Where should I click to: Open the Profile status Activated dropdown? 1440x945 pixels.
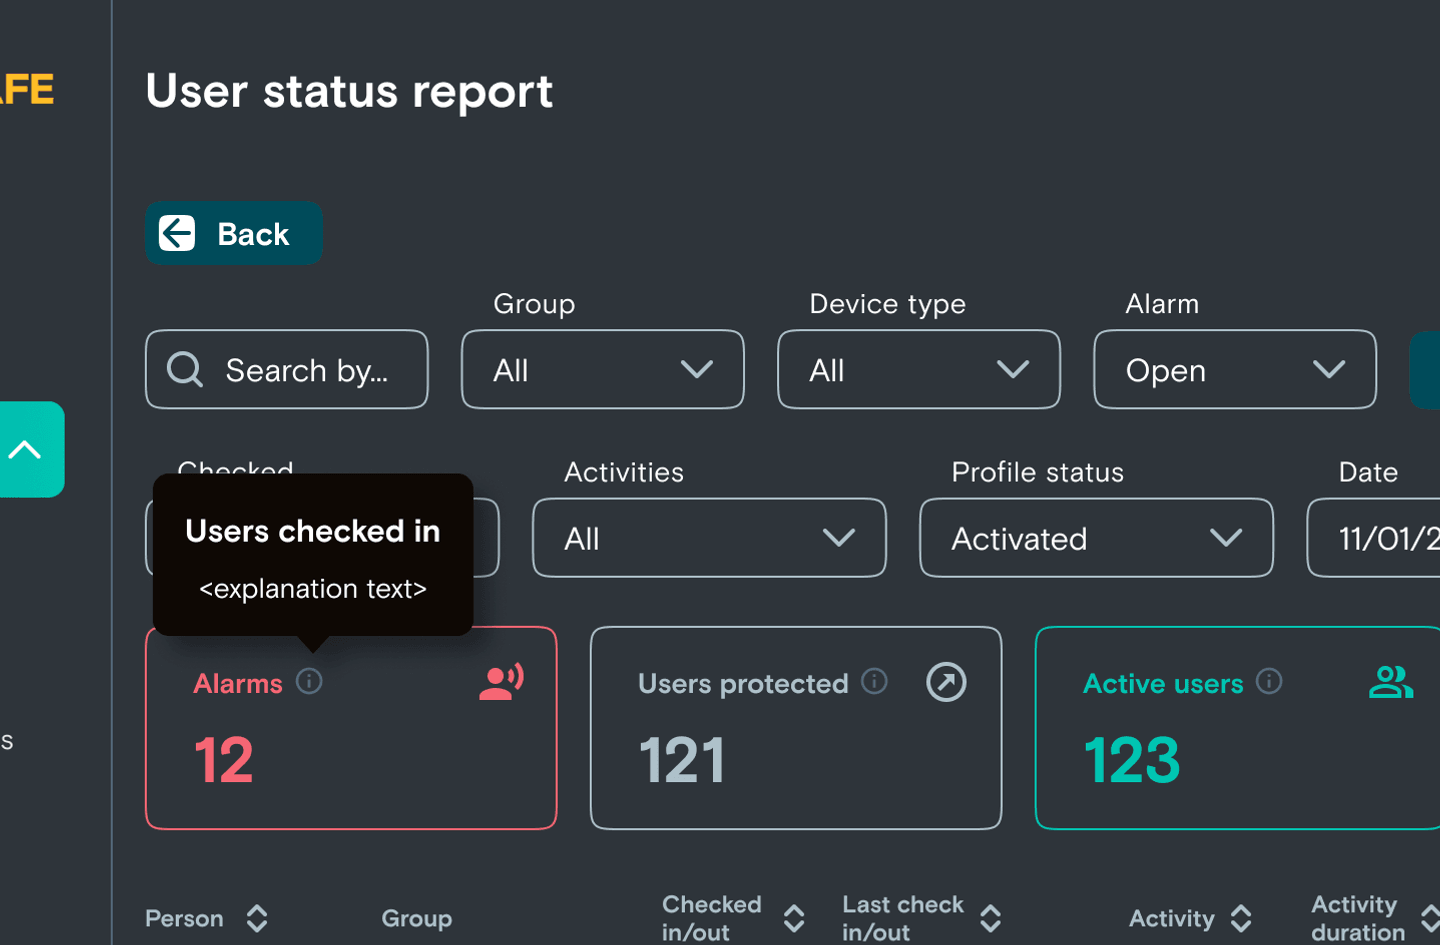pyautogui.click(x=1096, y=538)
